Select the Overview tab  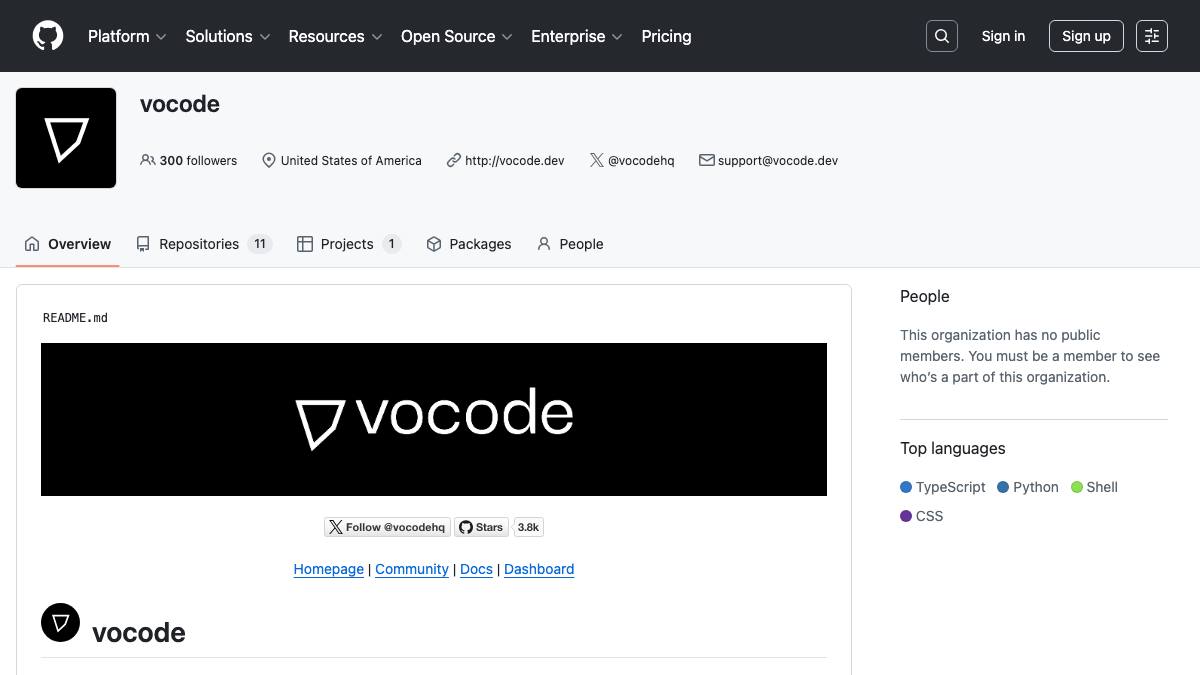68,244
